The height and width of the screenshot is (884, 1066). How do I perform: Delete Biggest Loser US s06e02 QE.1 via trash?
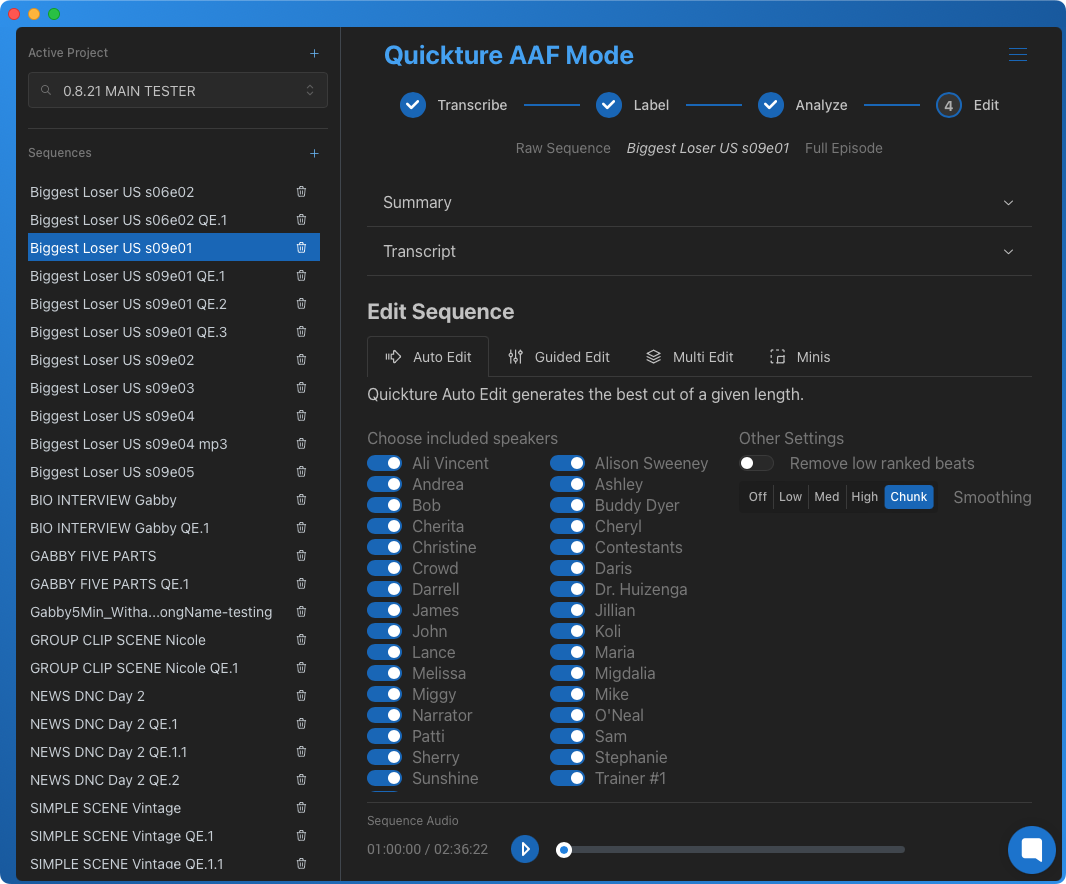(301, 220)
